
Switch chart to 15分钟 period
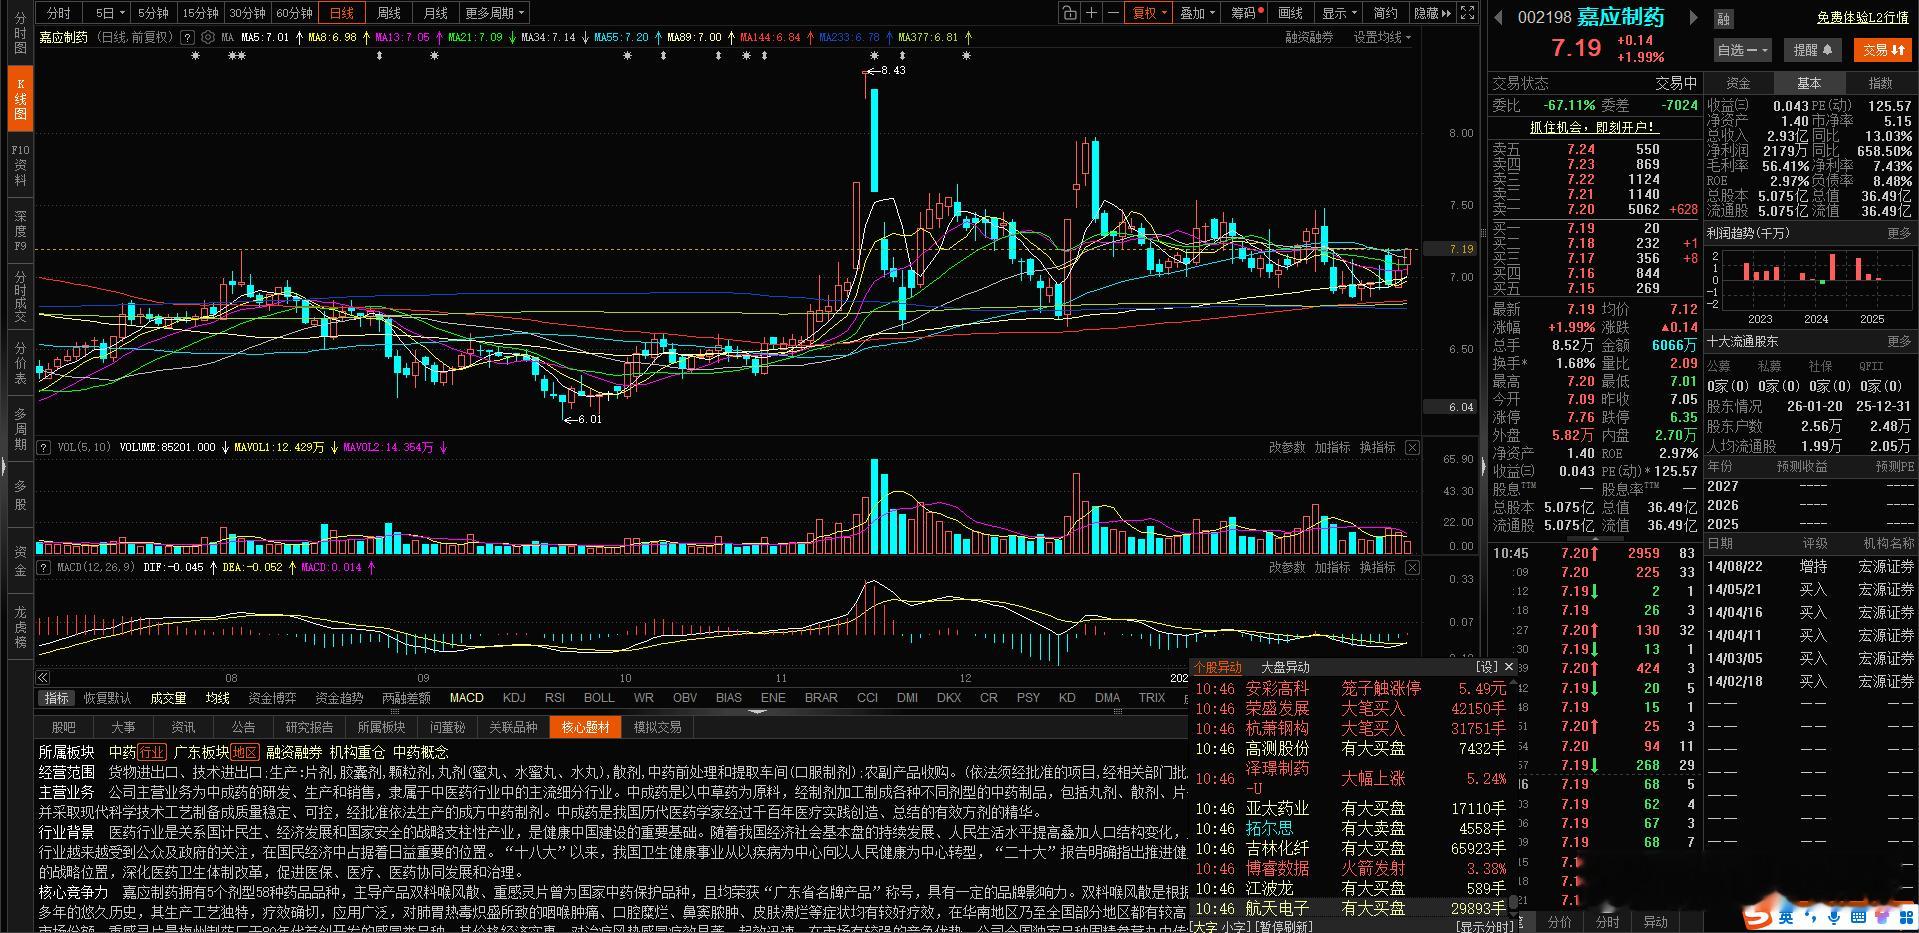point(200,13)
